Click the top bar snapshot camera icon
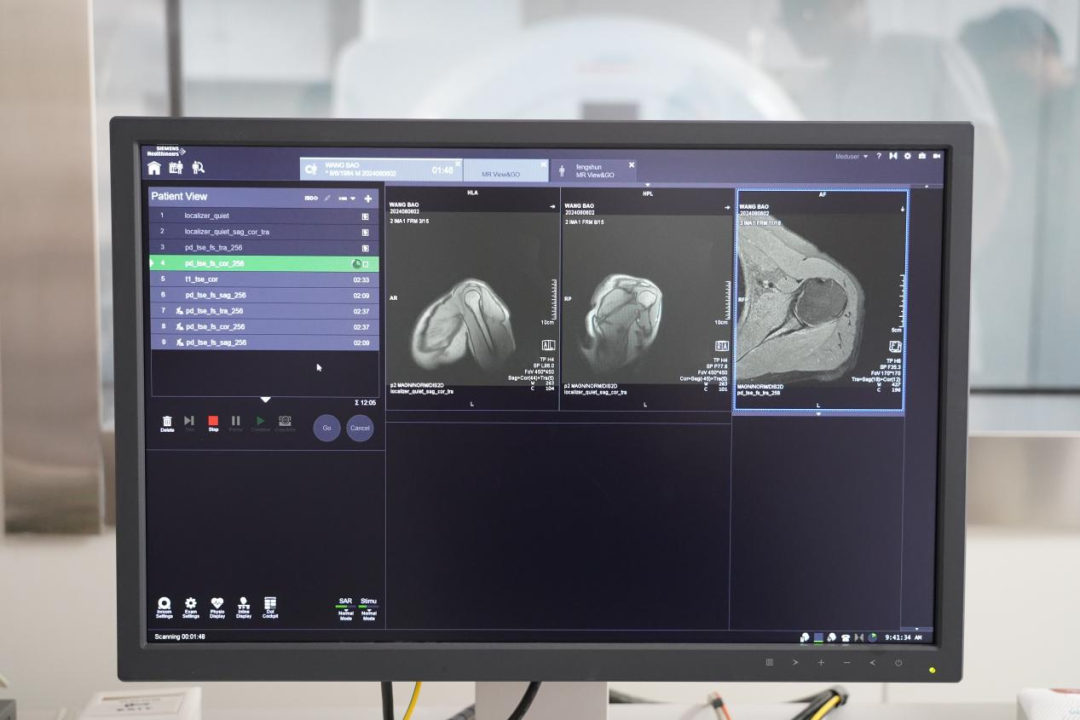 point(922,156)
